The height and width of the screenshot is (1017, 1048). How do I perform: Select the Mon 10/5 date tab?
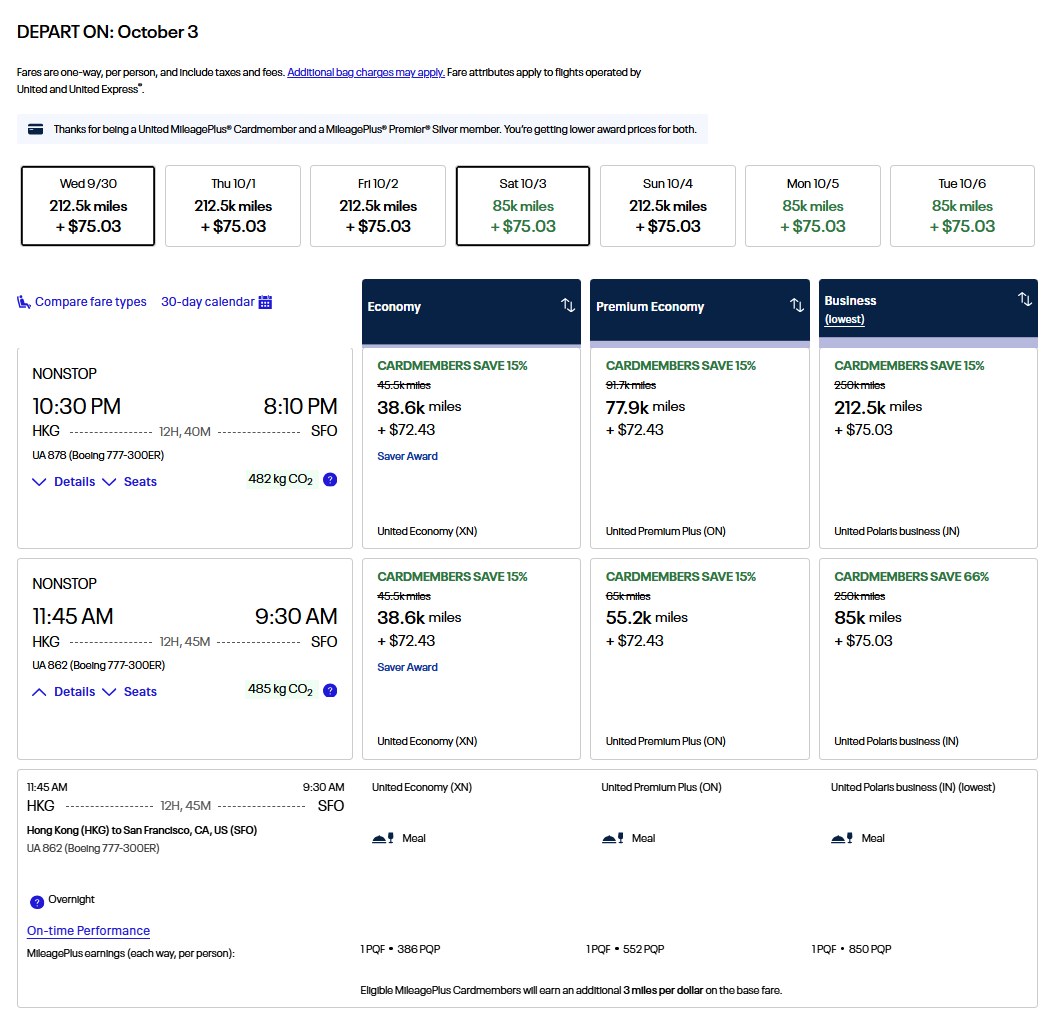click(813, 206)
